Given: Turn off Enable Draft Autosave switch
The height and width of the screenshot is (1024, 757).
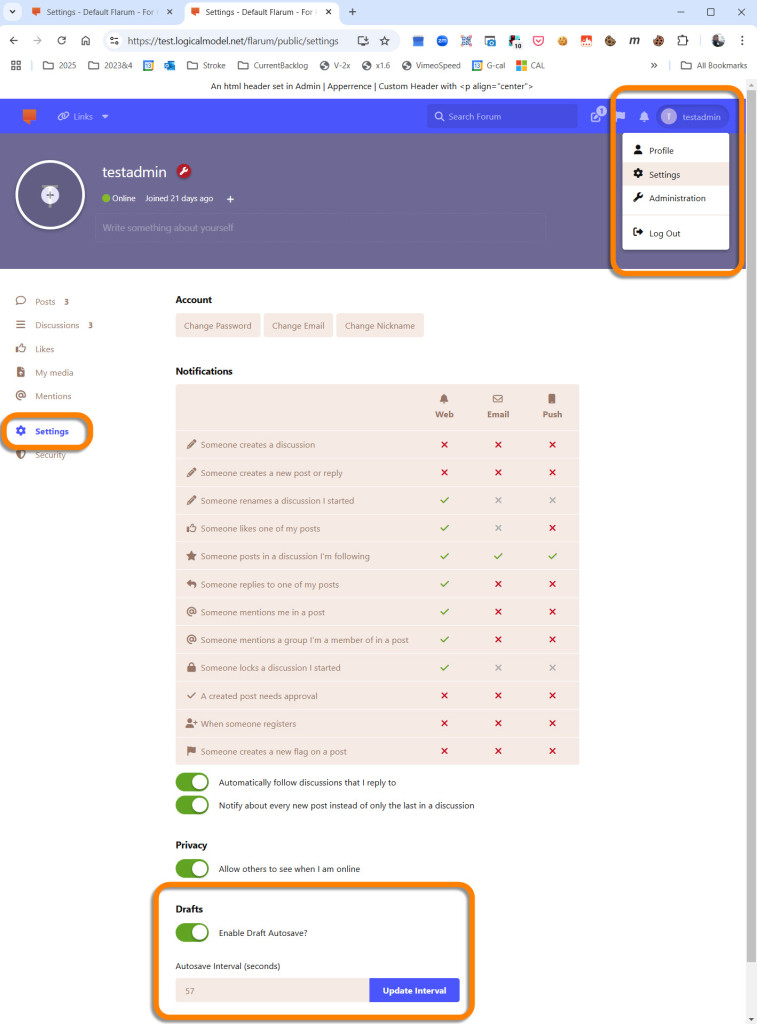Looking at the screenshot, I should [192, 933].
